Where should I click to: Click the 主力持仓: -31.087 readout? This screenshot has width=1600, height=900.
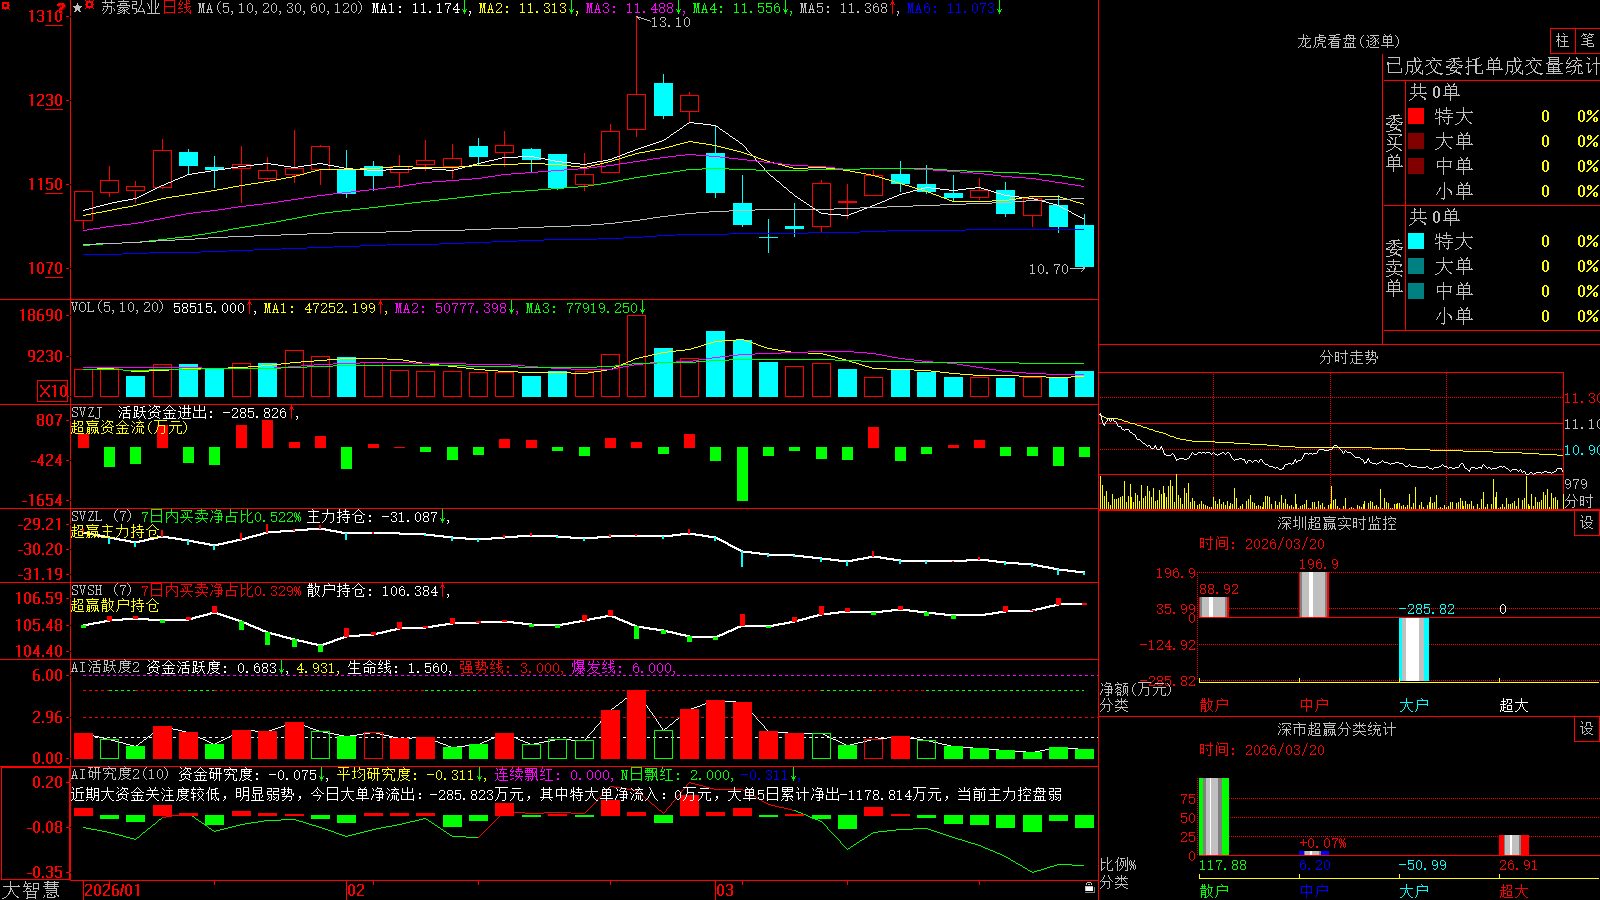[x=372, y=517]
